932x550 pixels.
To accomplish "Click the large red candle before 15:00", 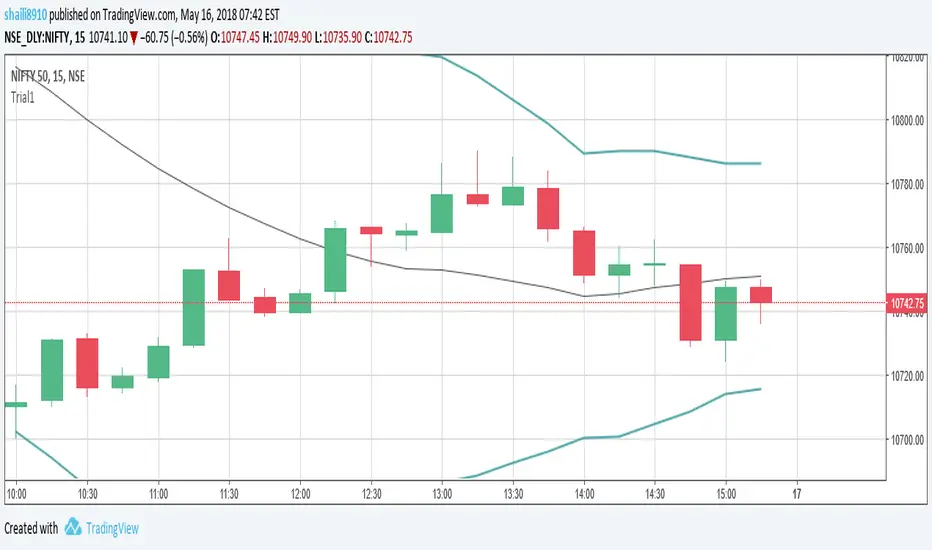I will pos(691,302).
